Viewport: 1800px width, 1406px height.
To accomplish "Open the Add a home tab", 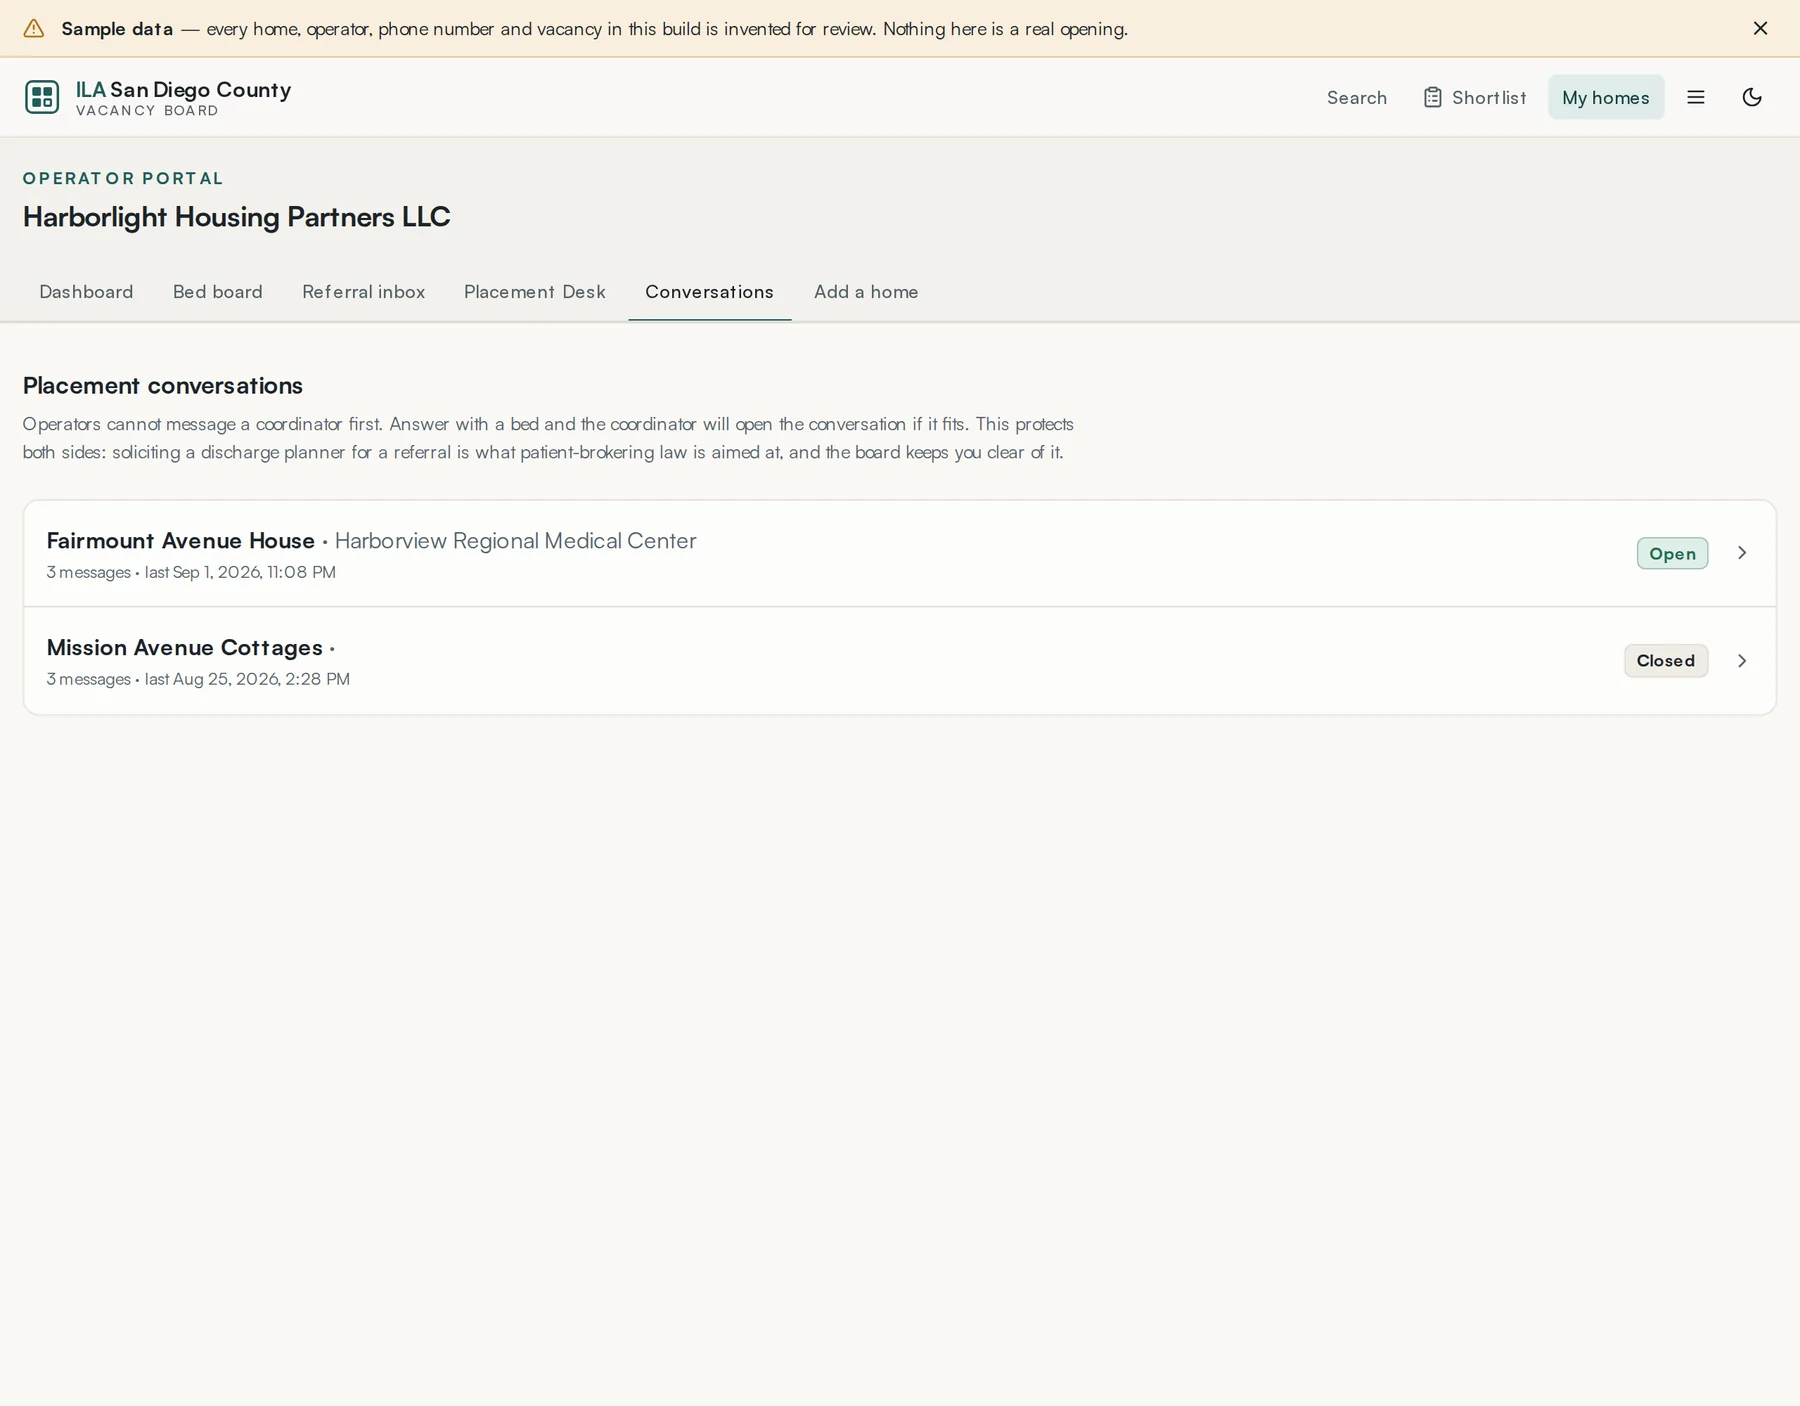I will (x=866, y=292).
